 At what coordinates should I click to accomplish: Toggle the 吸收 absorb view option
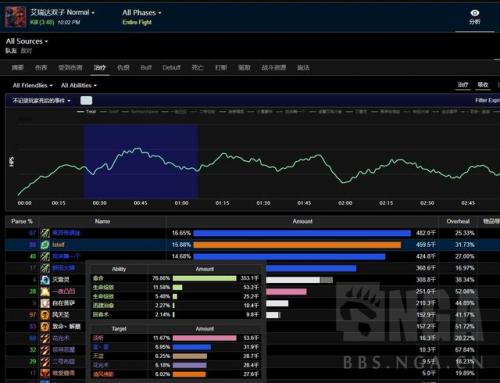point(483,85)
